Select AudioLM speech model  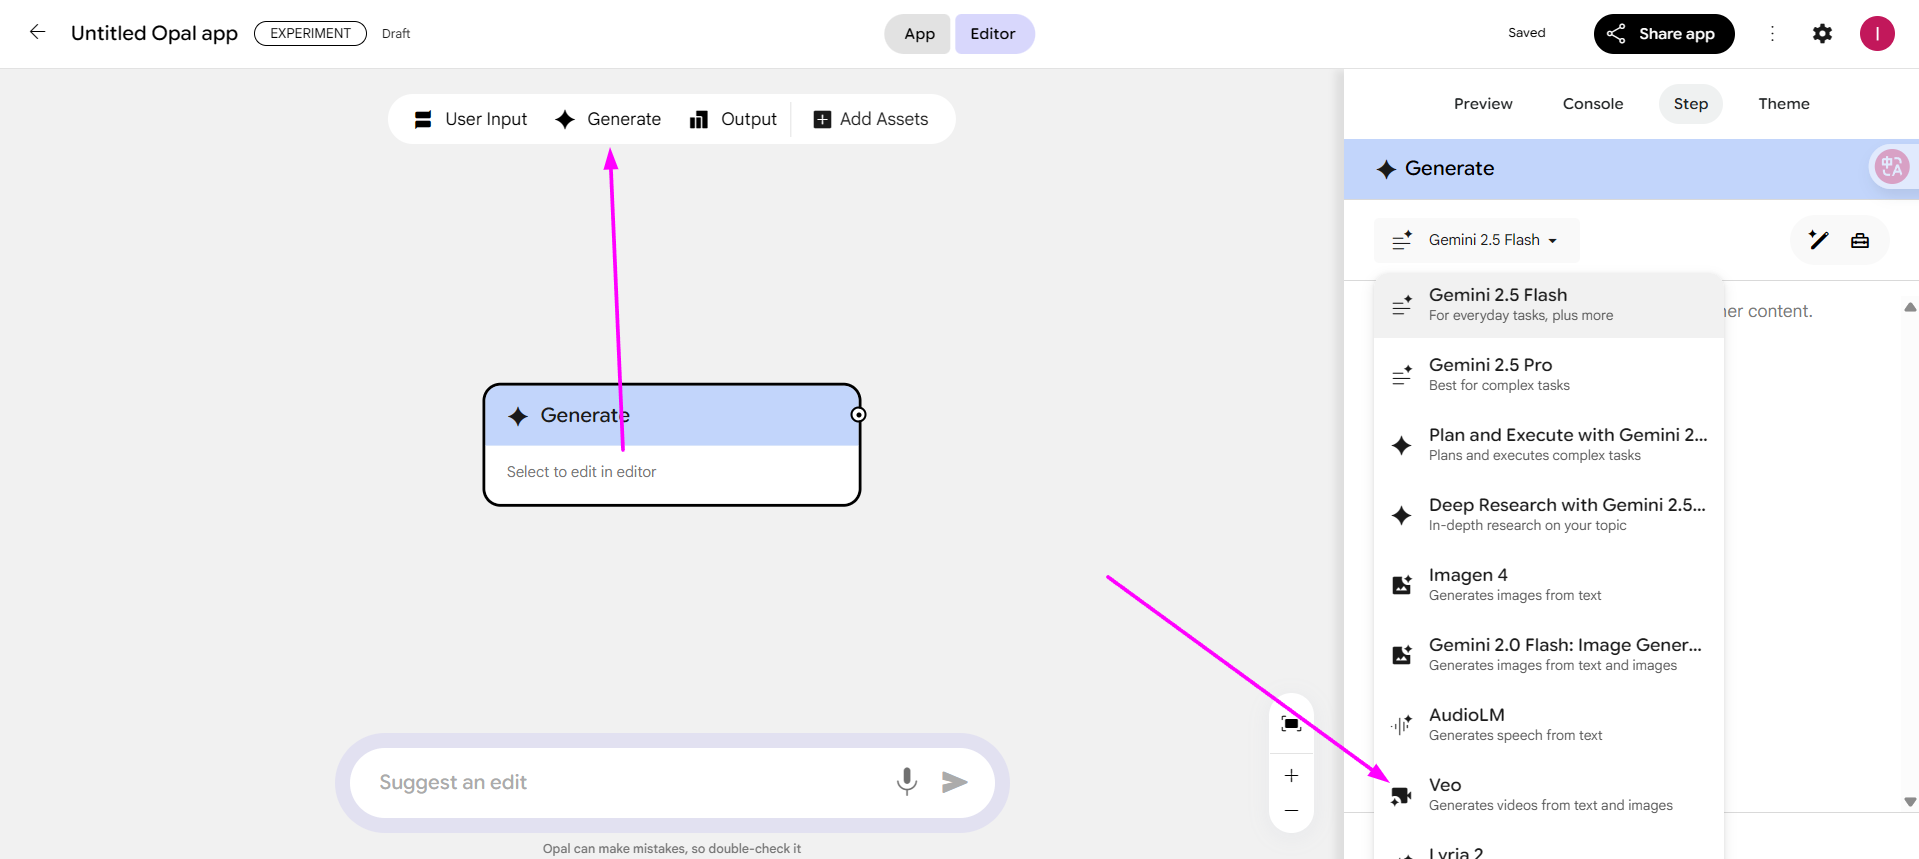[x=1549, y=724]
